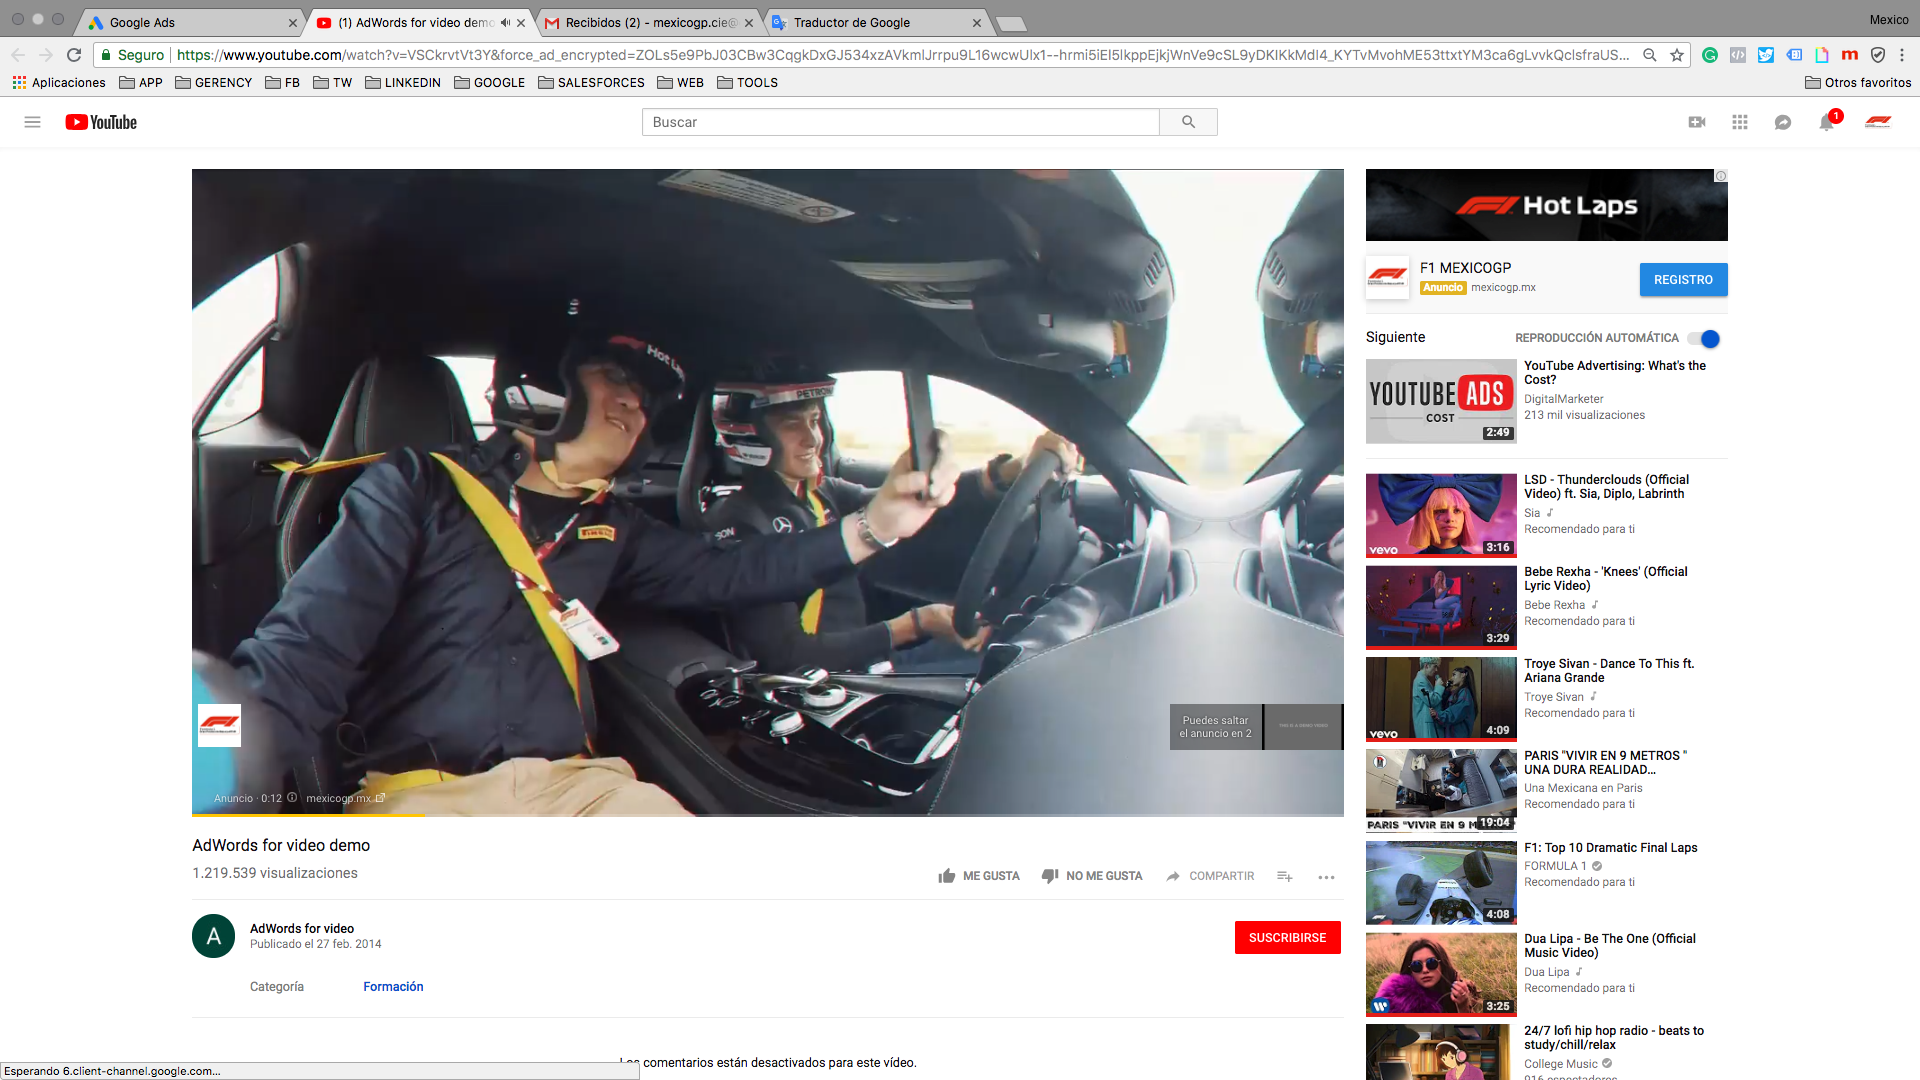This screenshot has width=1920, height=1080.
Task: Click the mexicogp.mx link in video overlay
Action: [x=345, y=798]
